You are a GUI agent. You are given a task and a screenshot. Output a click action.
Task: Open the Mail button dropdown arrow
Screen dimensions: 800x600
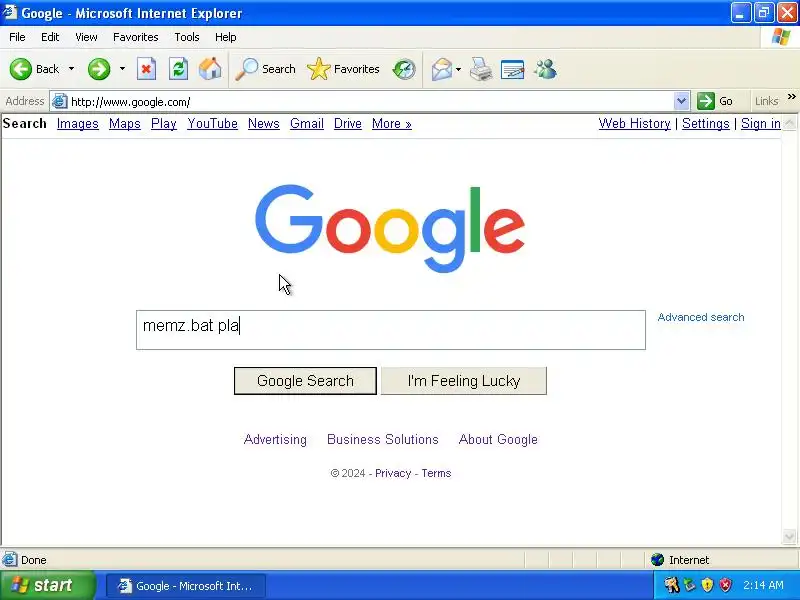458,69
